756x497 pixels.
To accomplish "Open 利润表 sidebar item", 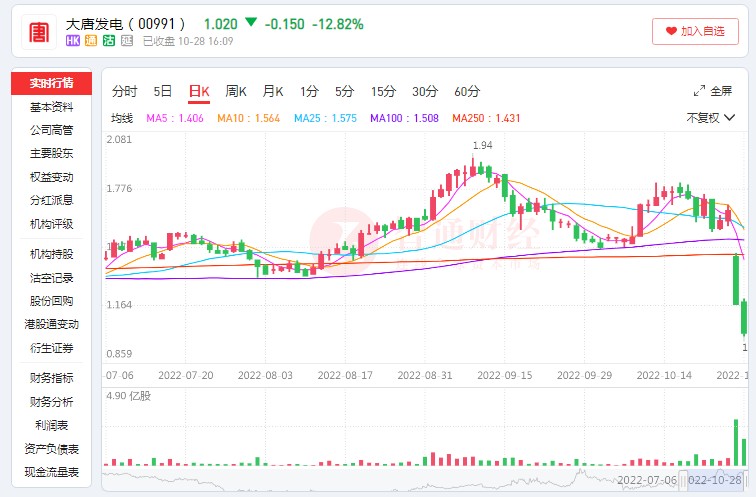I will [x=51, y=425].
